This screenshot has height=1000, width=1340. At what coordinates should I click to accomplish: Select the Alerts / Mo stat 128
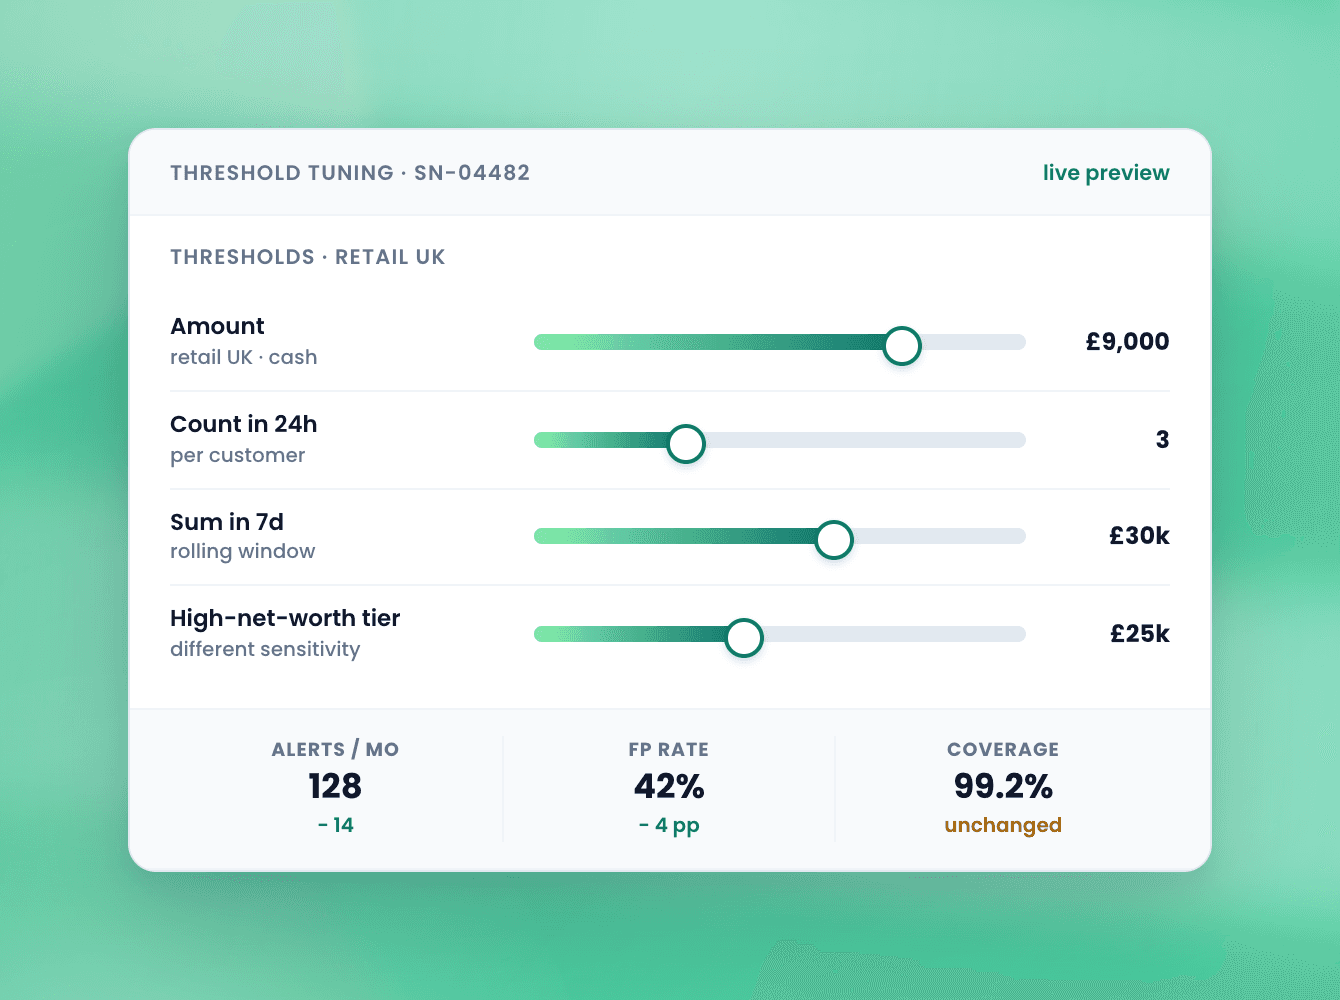point(335,787)
